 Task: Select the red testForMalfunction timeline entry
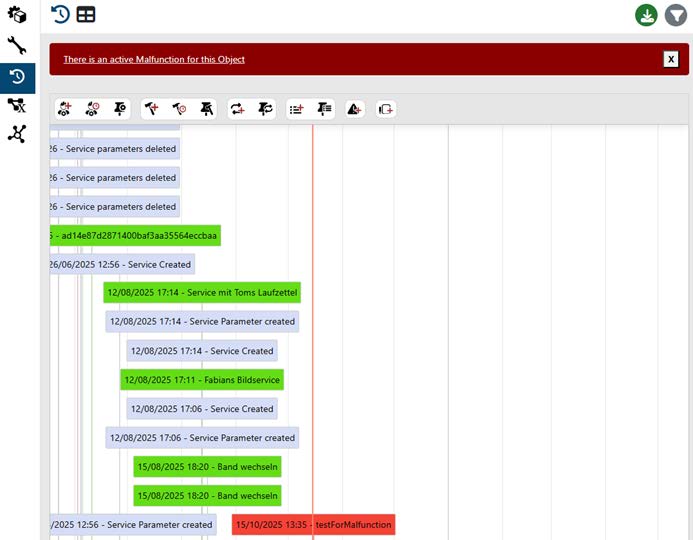[313, 524]
